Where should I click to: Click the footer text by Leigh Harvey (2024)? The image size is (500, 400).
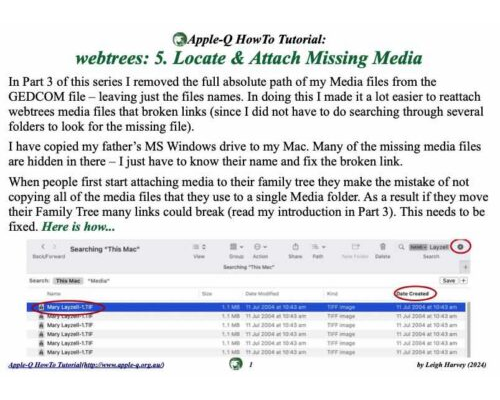(451, 365)
